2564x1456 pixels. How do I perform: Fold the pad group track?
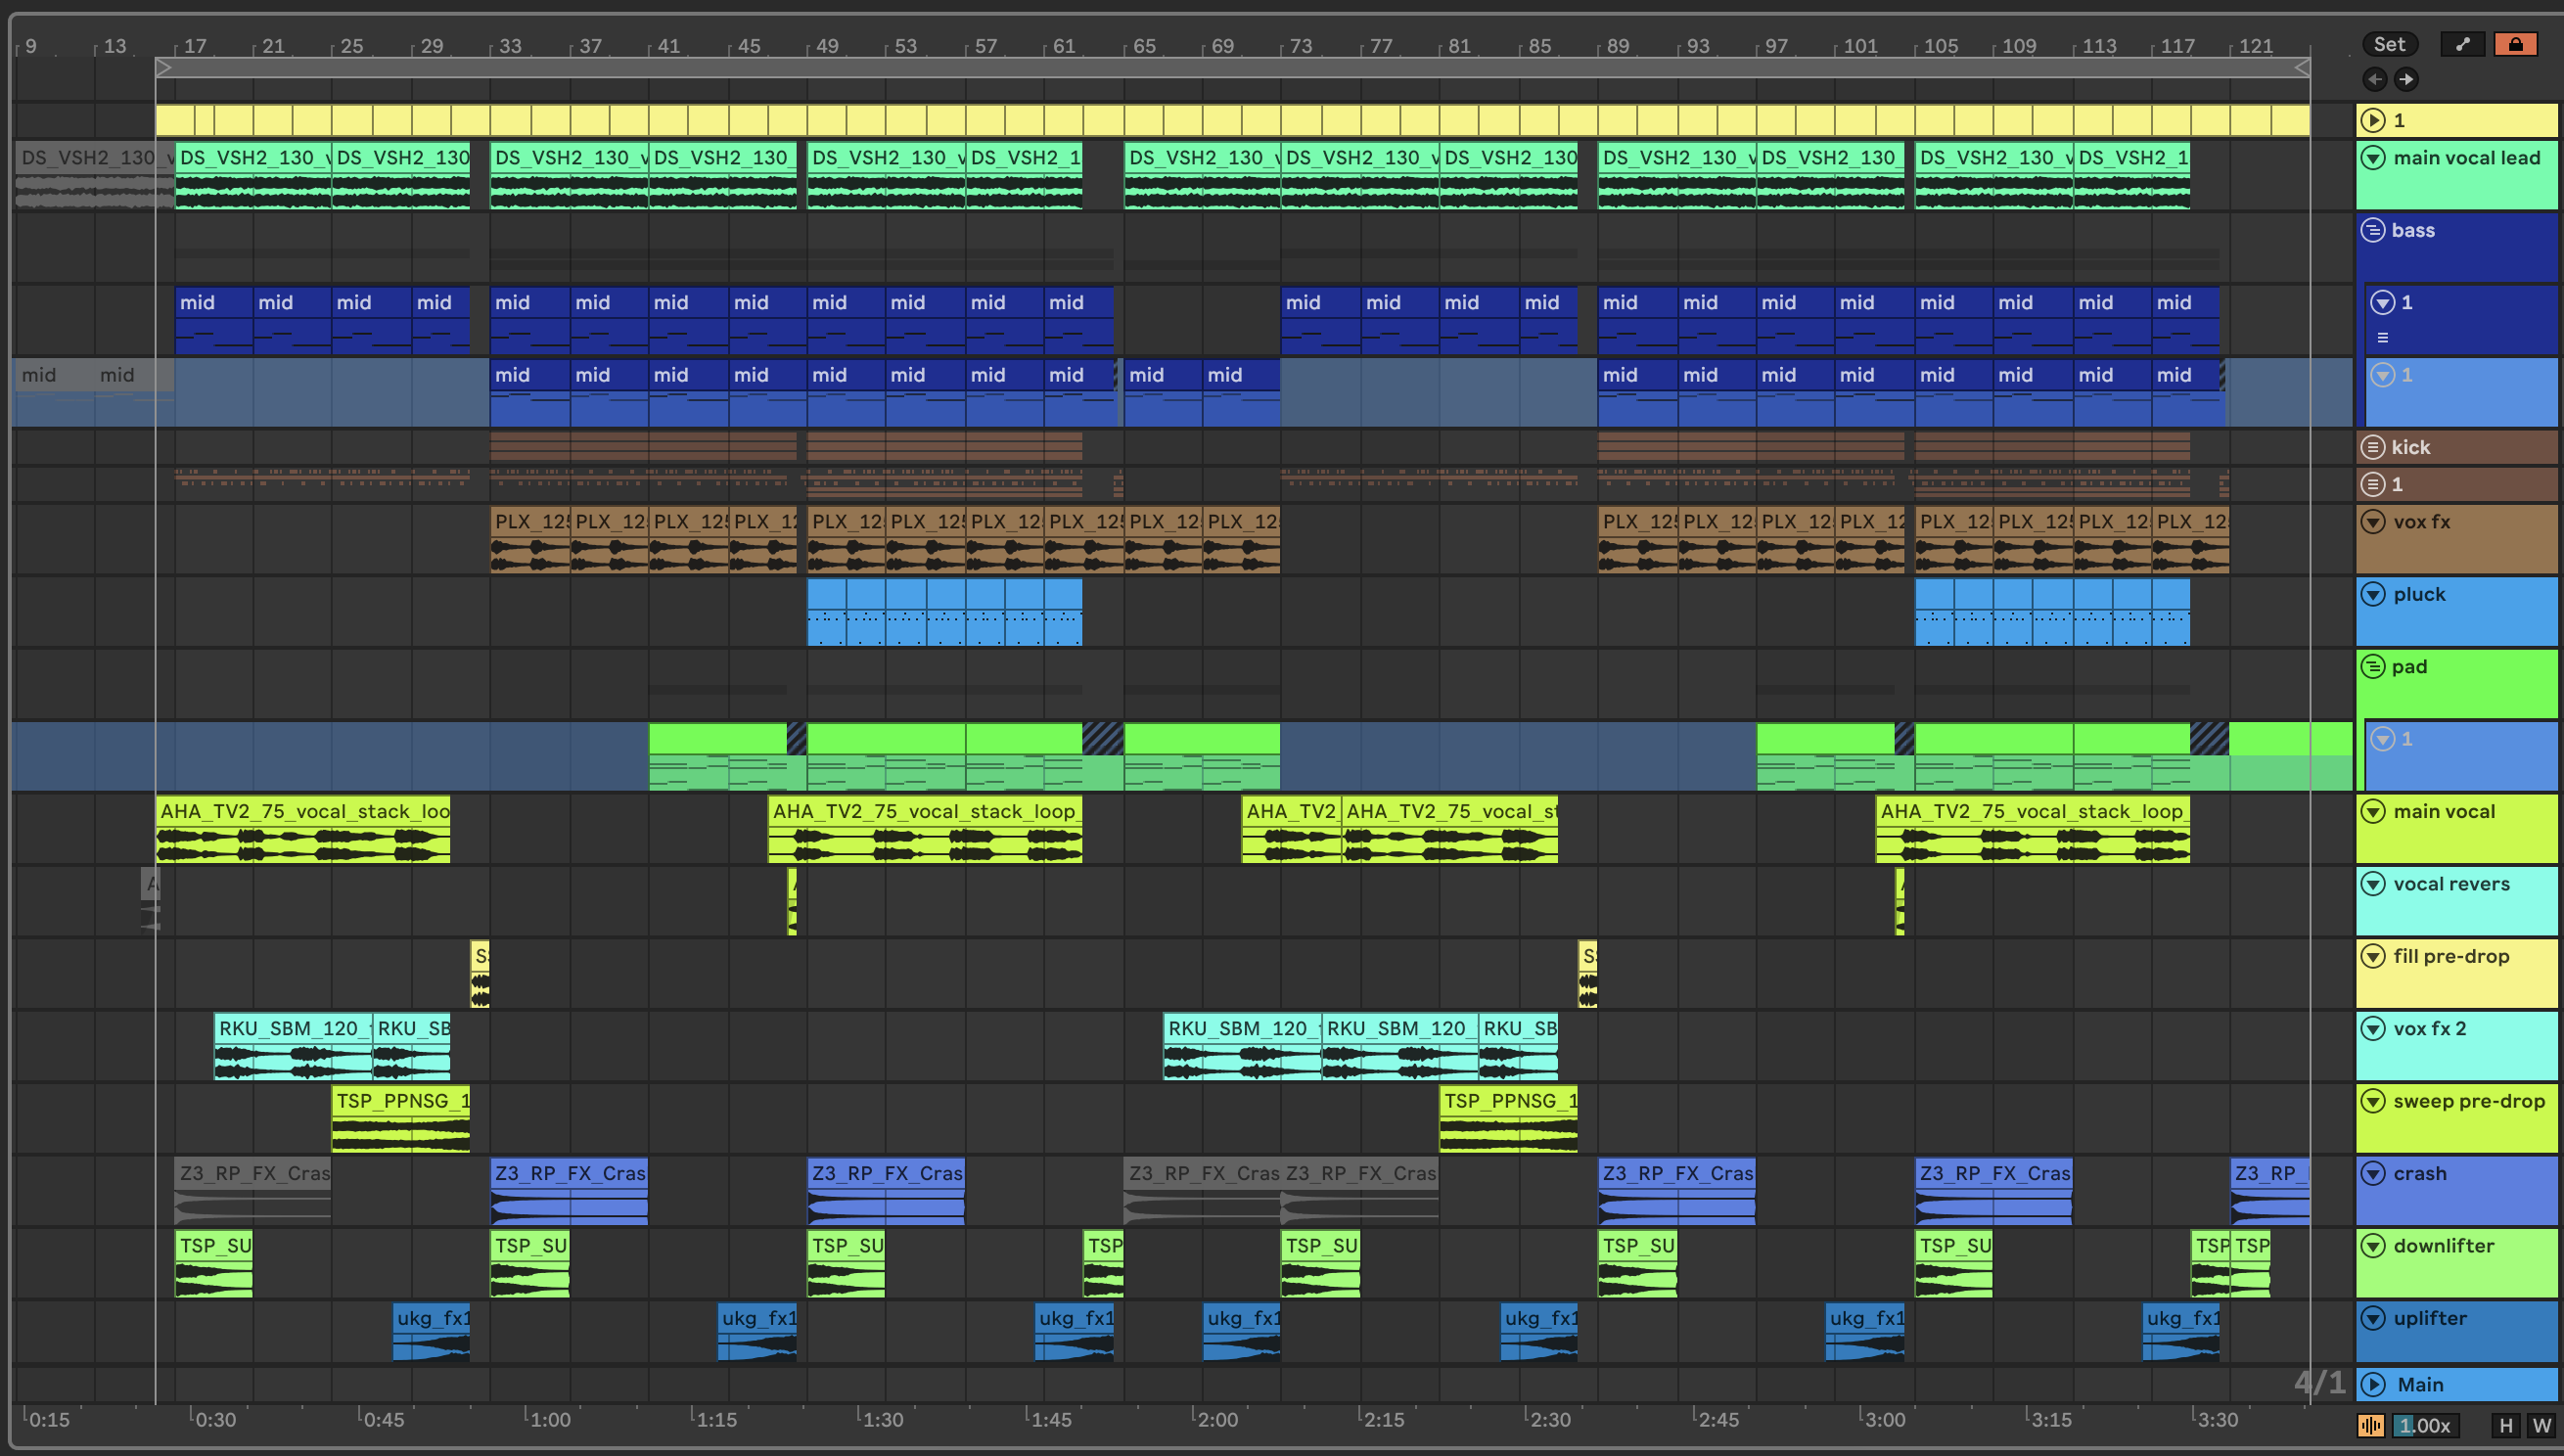tap(2373, 666)
